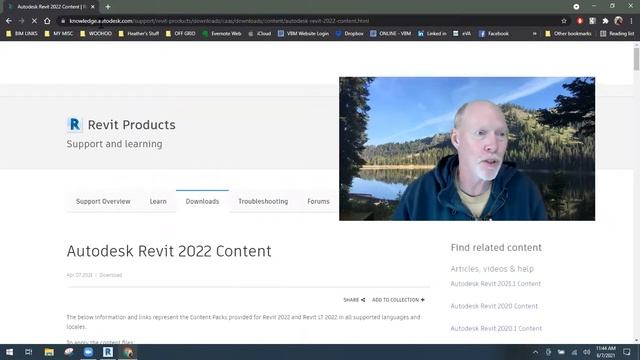Click the "Find related content" heading
This screenshot has height=360, width=640.
496,247
